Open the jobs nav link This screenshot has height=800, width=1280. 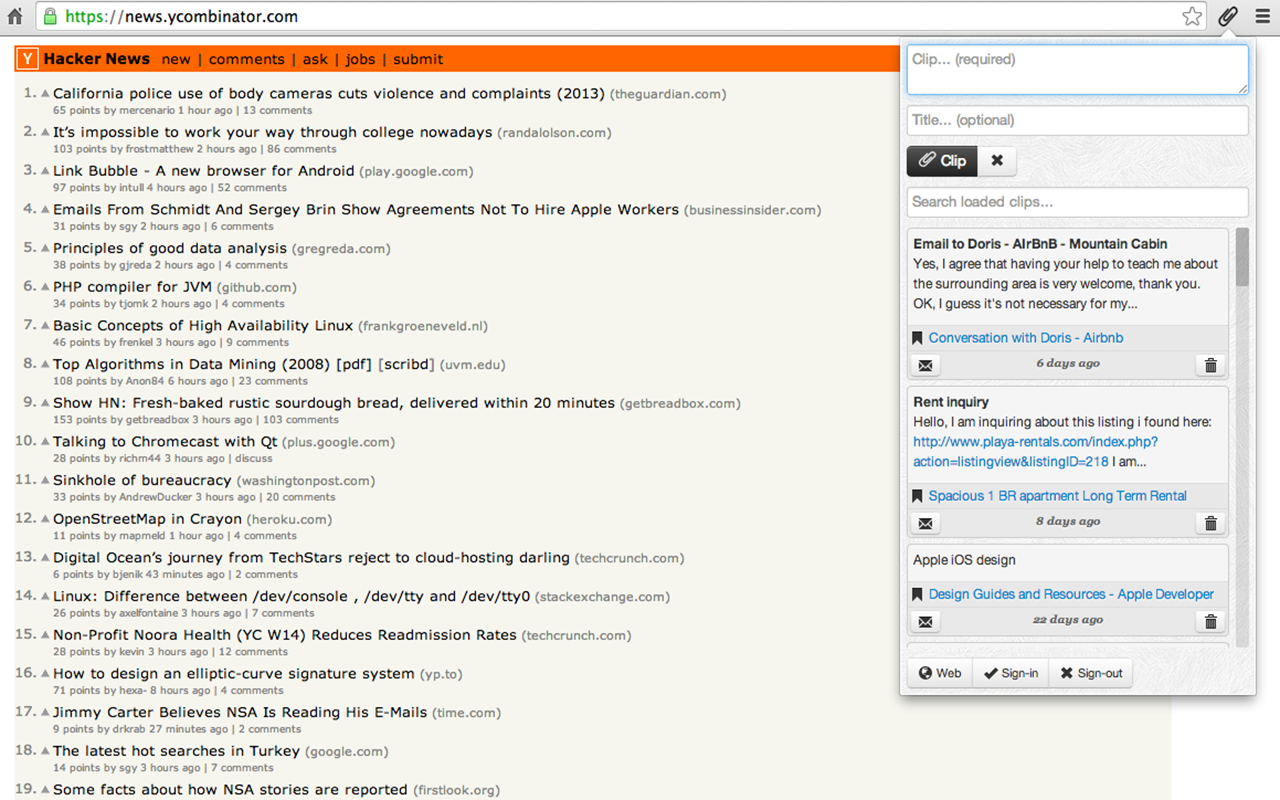pyautogui.click(x=360, y=59)
